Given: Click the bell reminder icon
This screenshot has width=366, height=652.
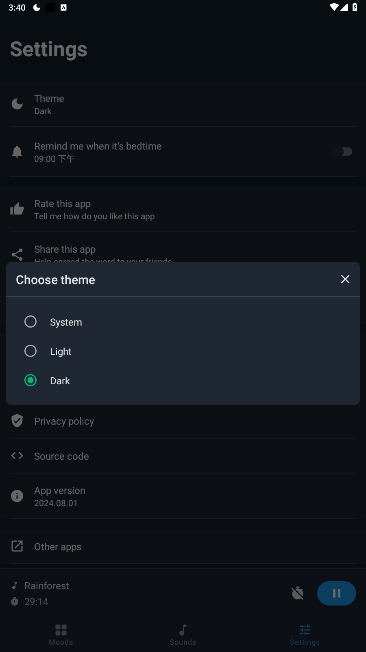Looking at the screenshot, I should (17, 152).
